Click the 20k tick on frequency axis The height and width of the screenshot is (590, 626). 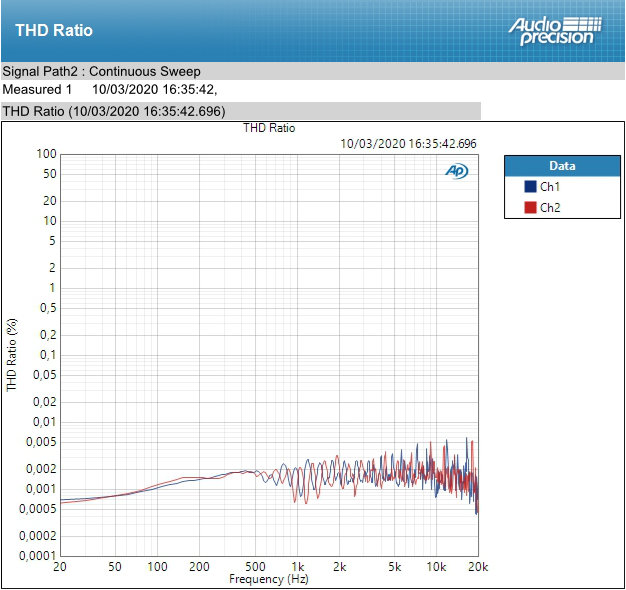[x=478, y=566]
